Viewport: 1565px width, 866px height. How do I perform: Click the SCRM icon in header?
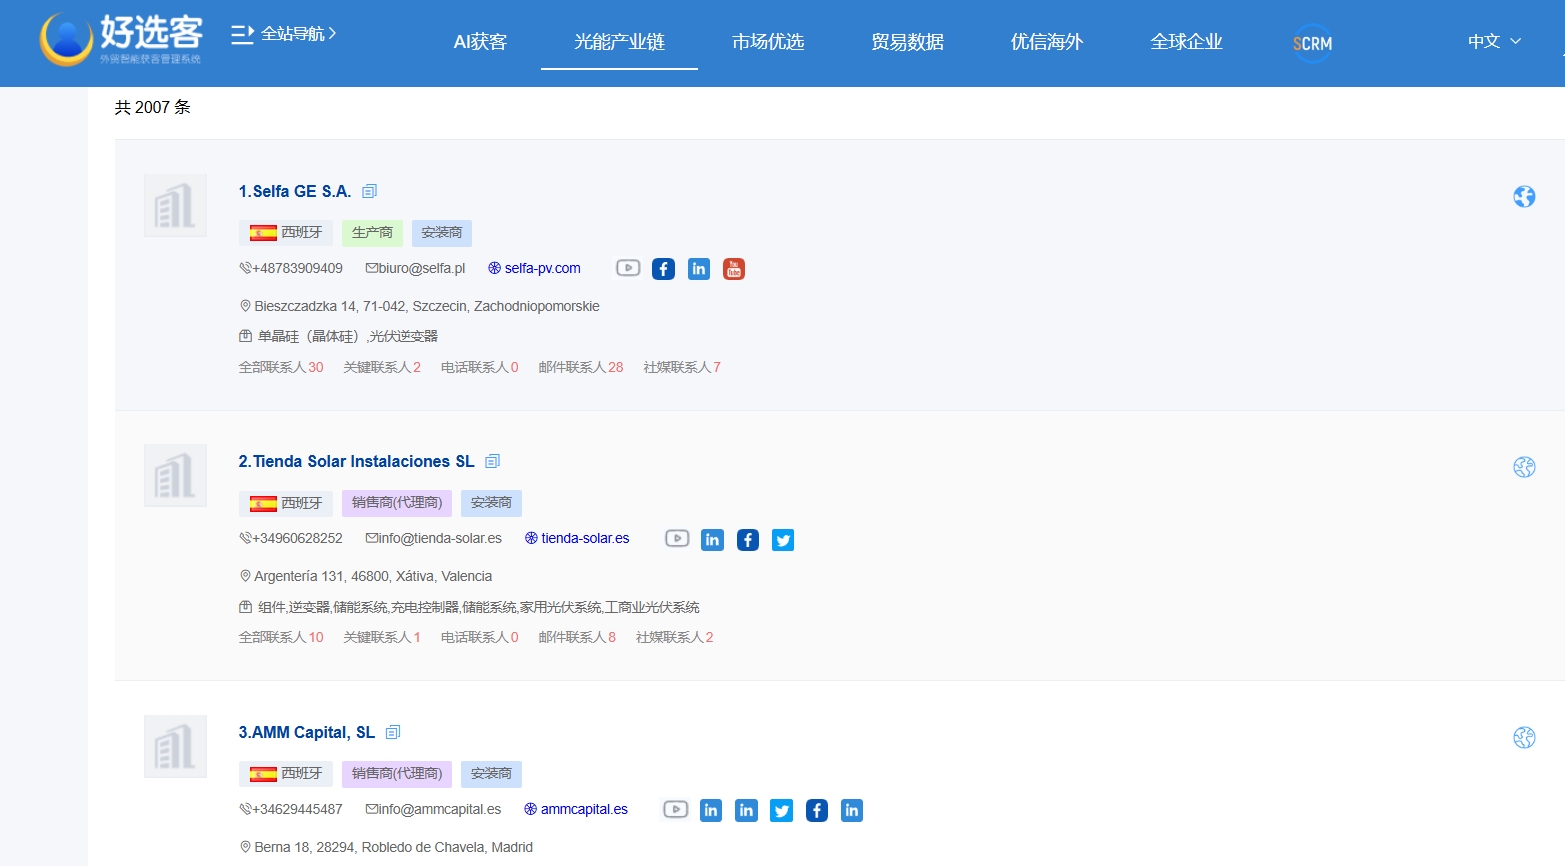tap(1312, 43)
